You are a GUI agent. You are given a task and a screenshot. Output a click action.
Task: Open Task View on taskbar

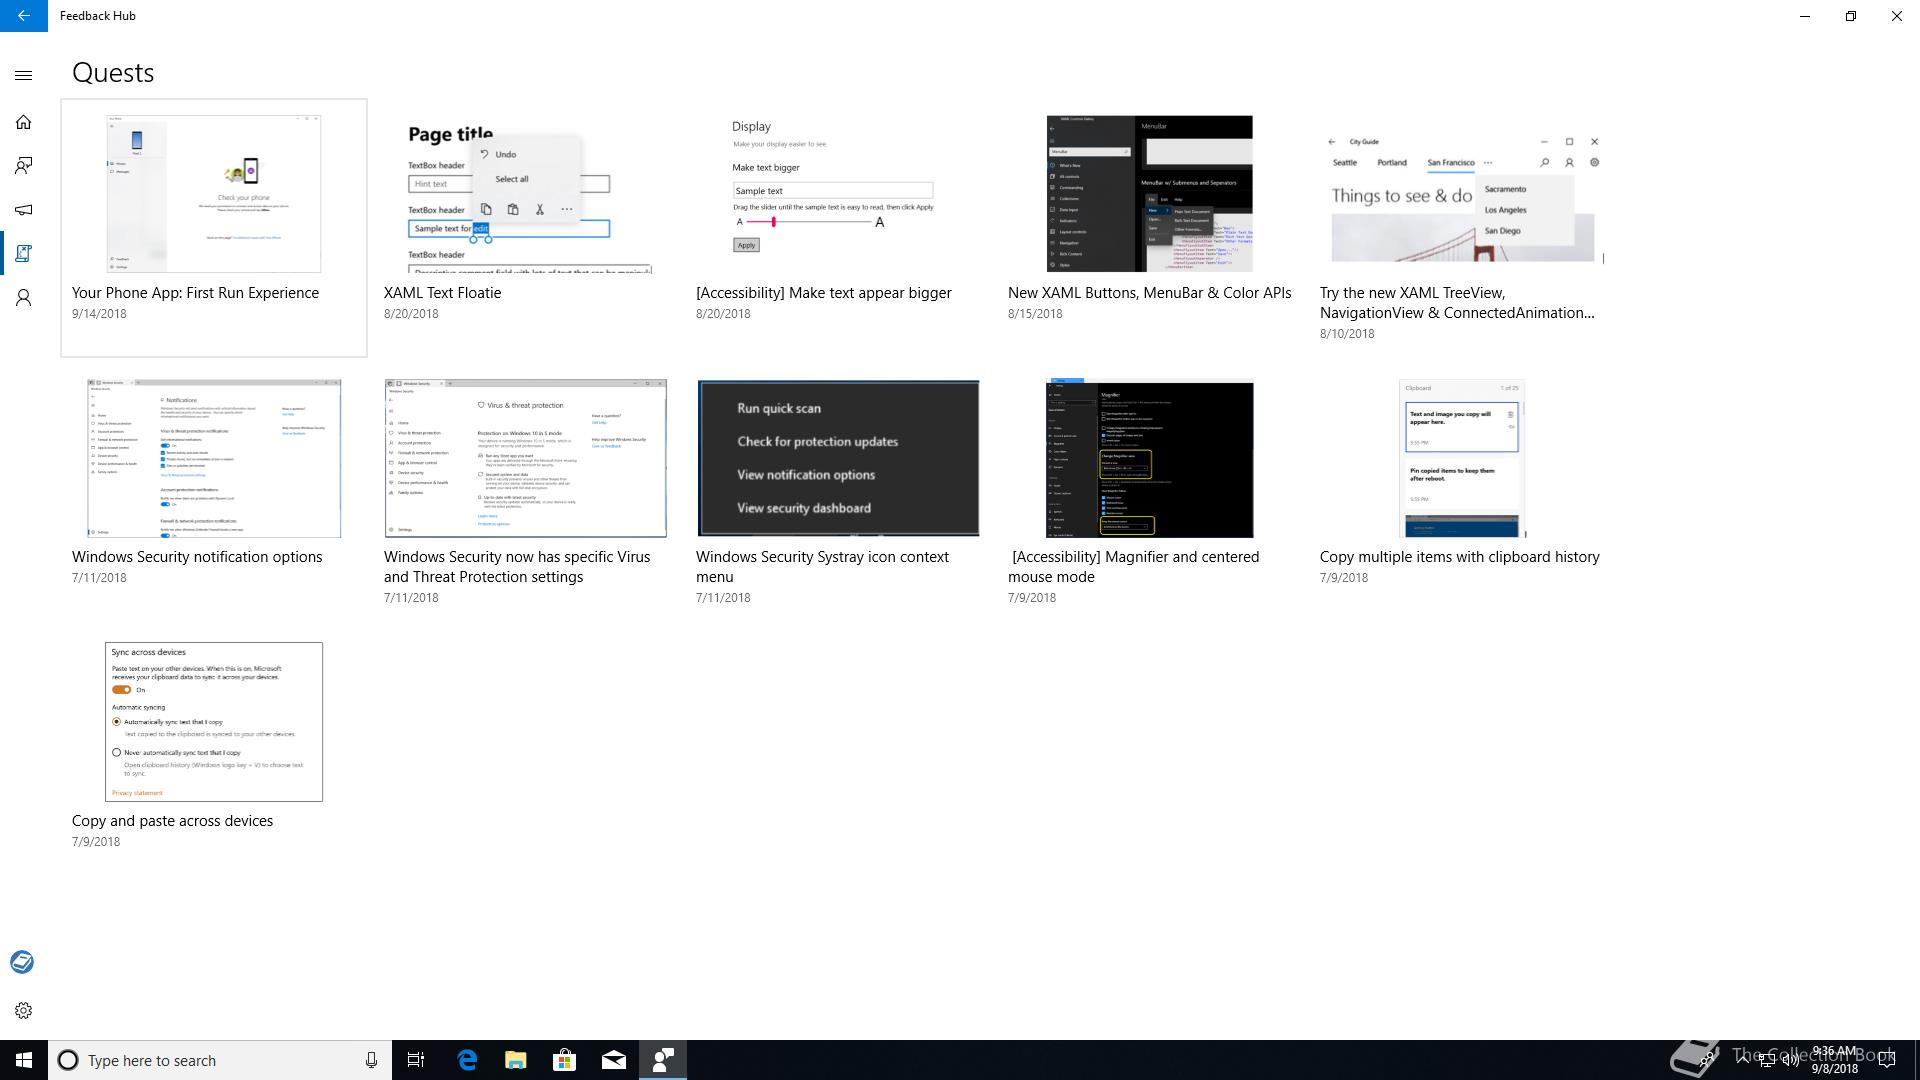tap(416, 1060)
